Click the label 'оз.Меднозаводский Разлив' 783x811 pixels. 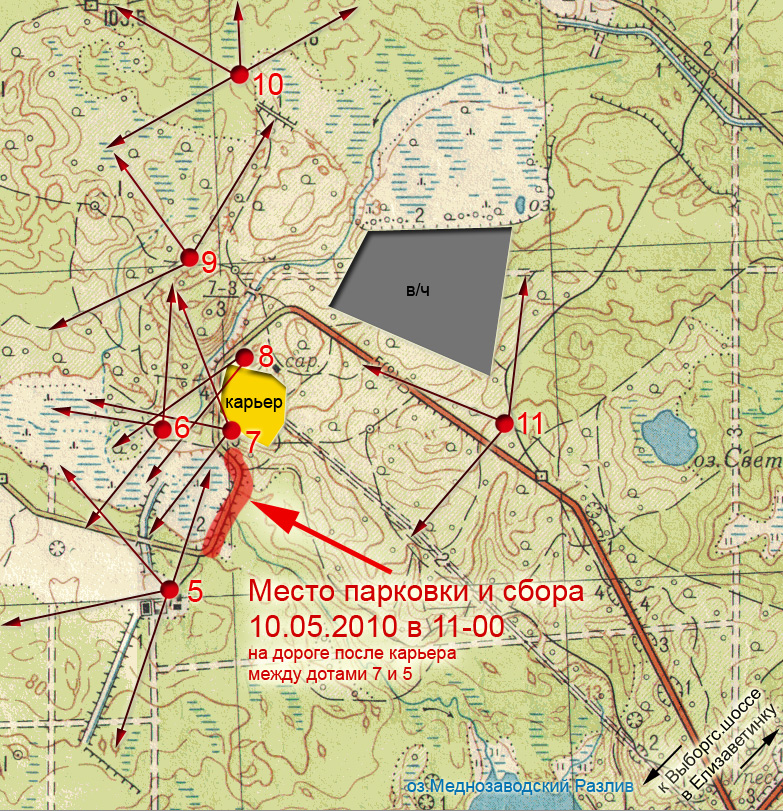click(x=520, y=786)
